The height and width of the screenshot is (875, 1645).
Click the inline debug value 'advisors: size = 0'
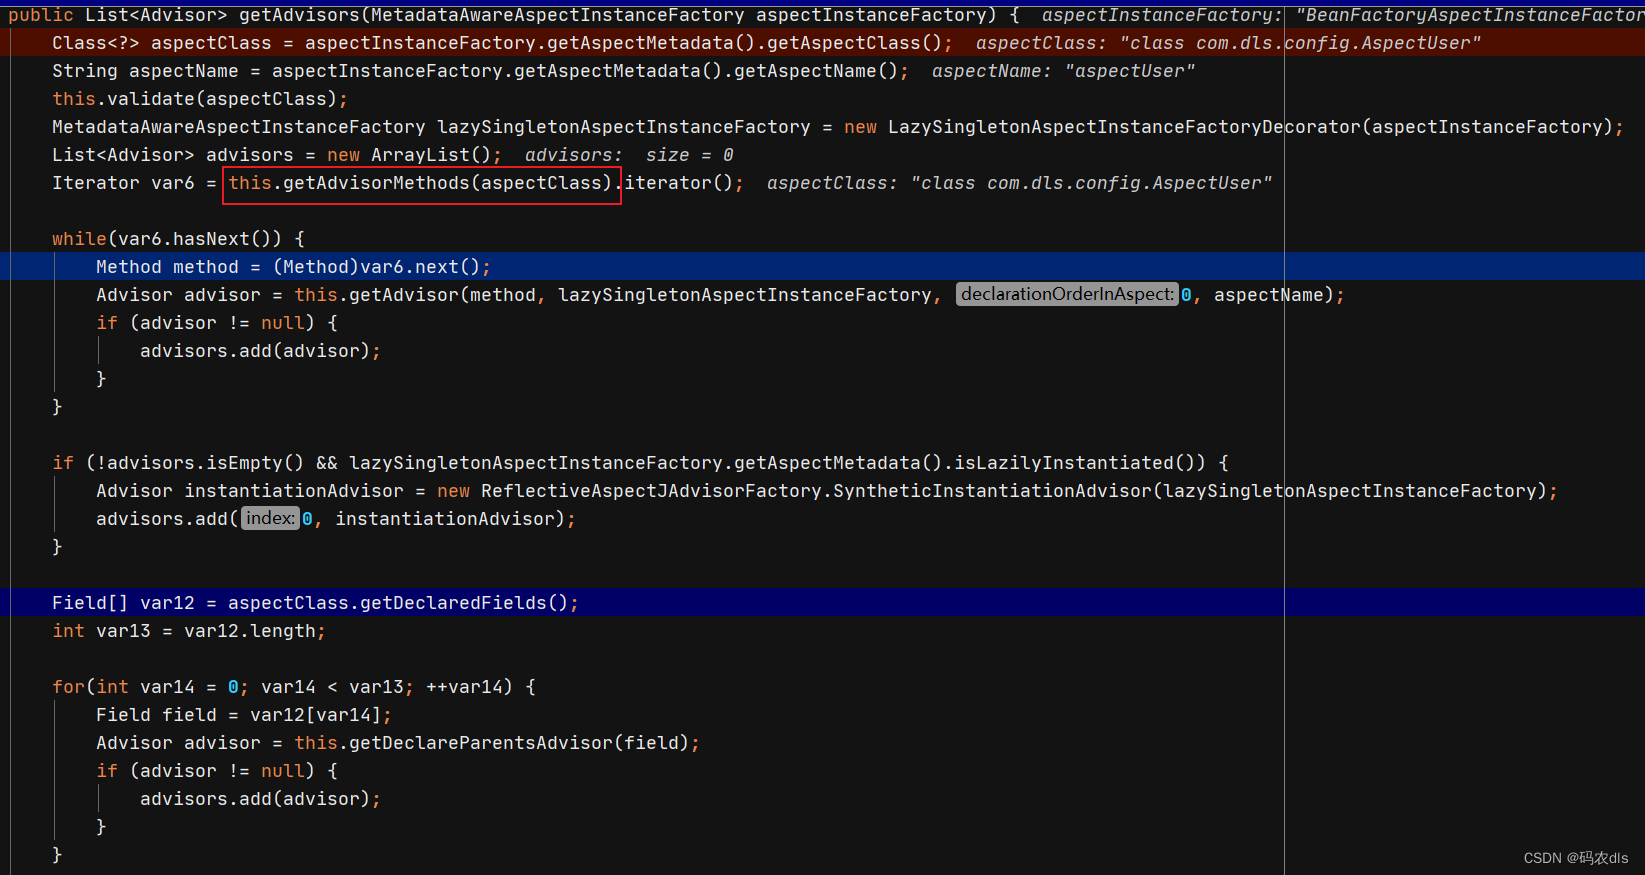629,155
